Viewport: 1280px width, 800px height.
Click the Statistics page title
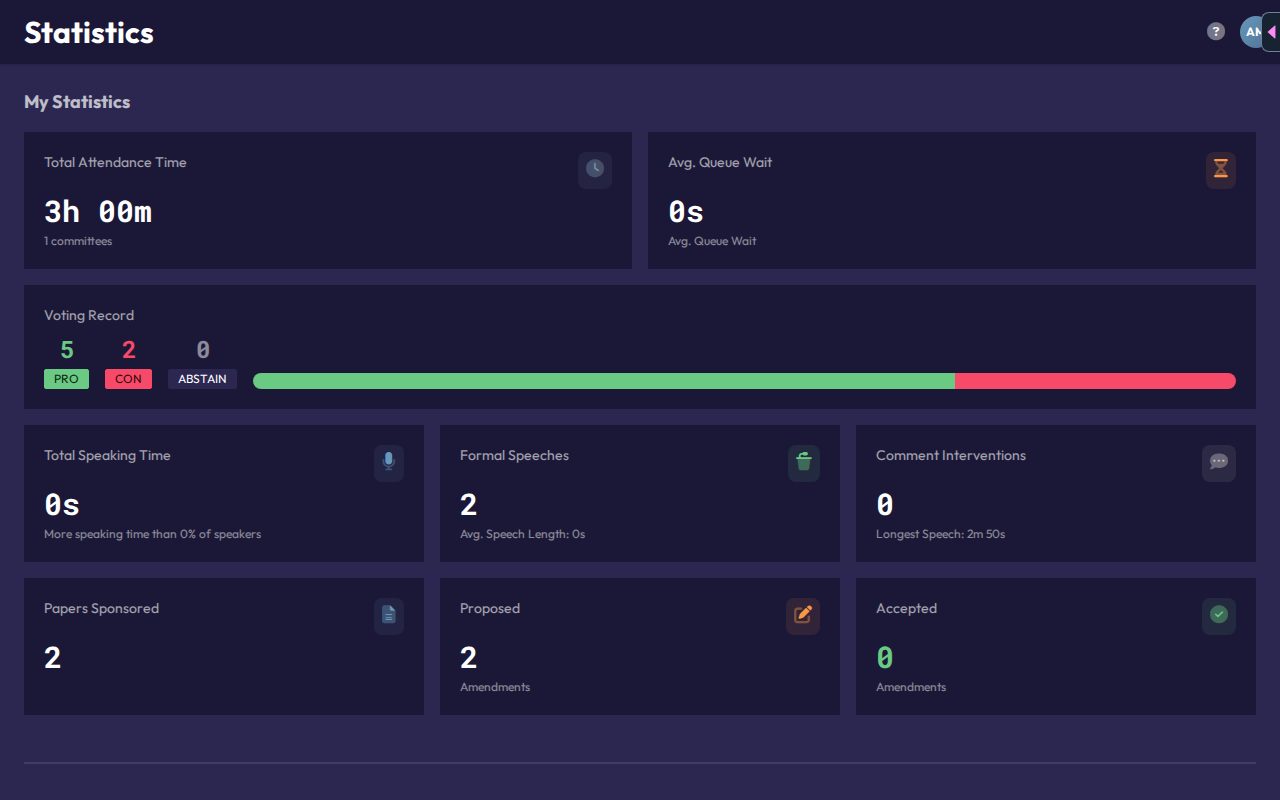[x=89, y=33]
